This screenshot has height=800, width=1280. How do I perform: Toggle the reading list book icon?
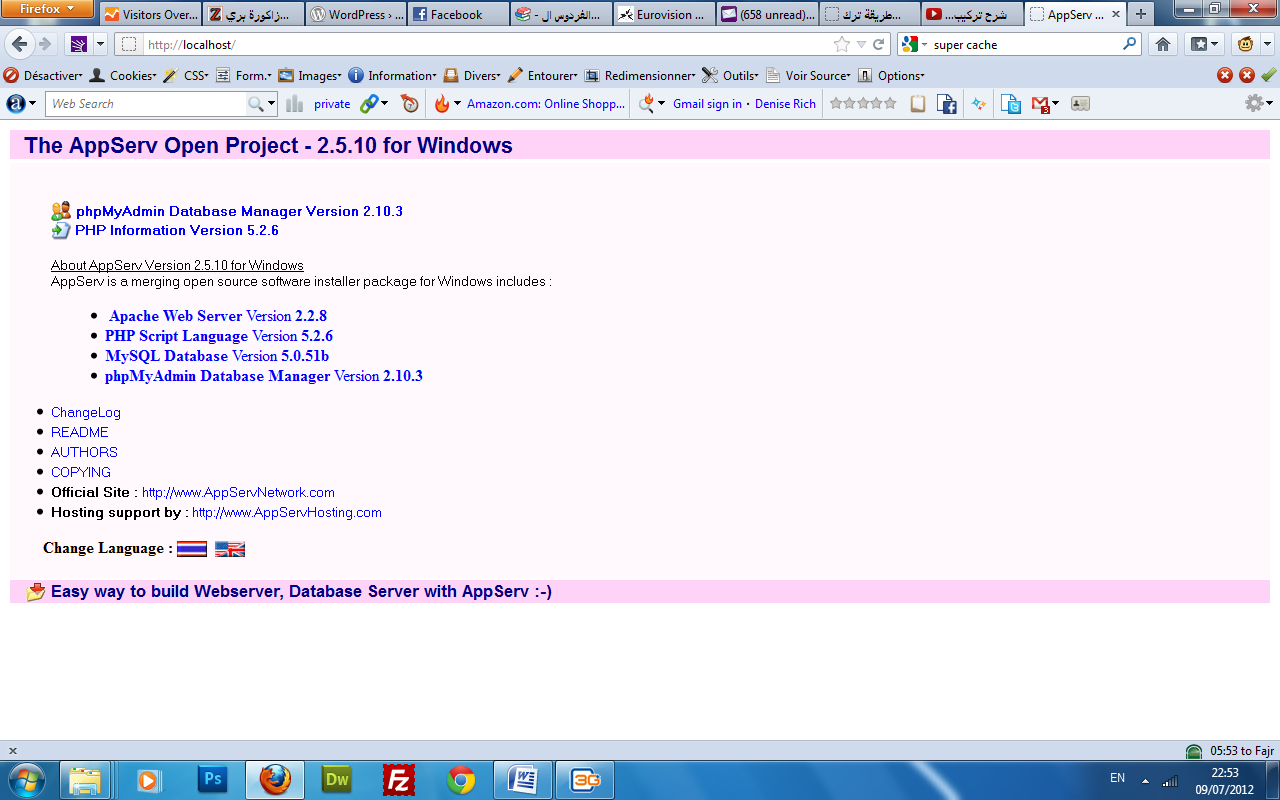click(917, 102)
